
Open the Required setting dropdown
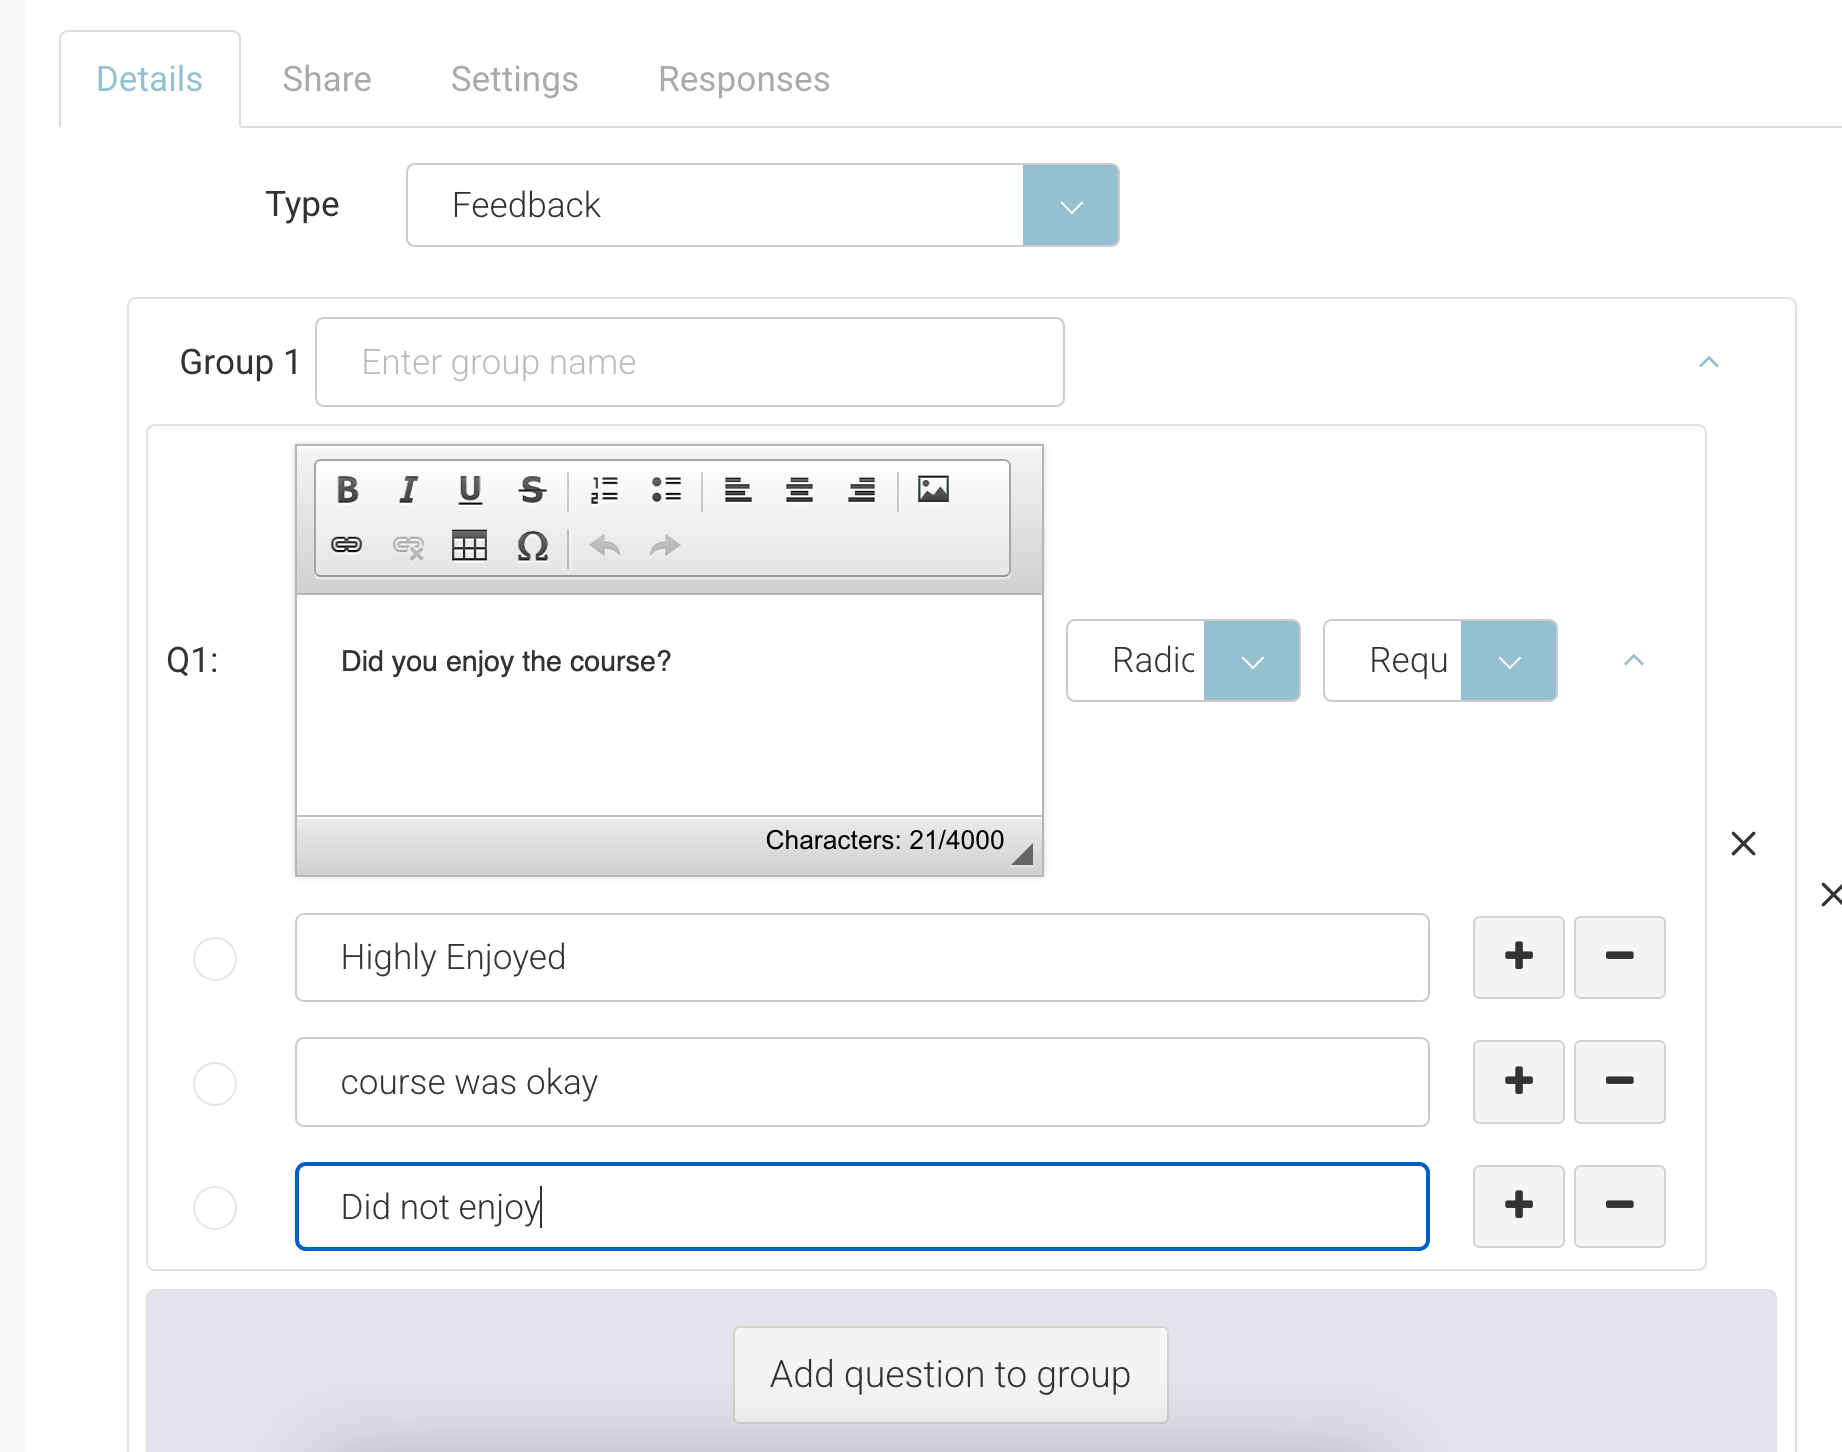click(1508, 661)
